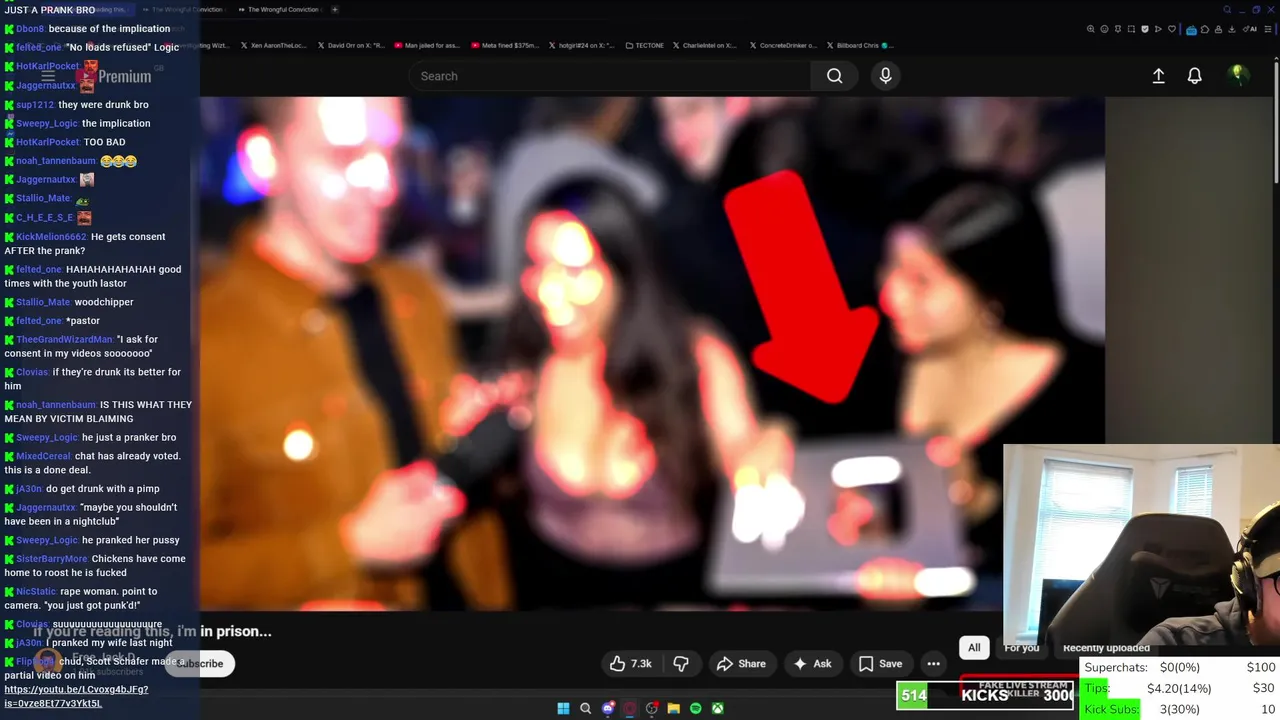Click the TheeGrandWizardMan chat username
Viewport: 1280px width, 720px height.
[x=64, y=340]
